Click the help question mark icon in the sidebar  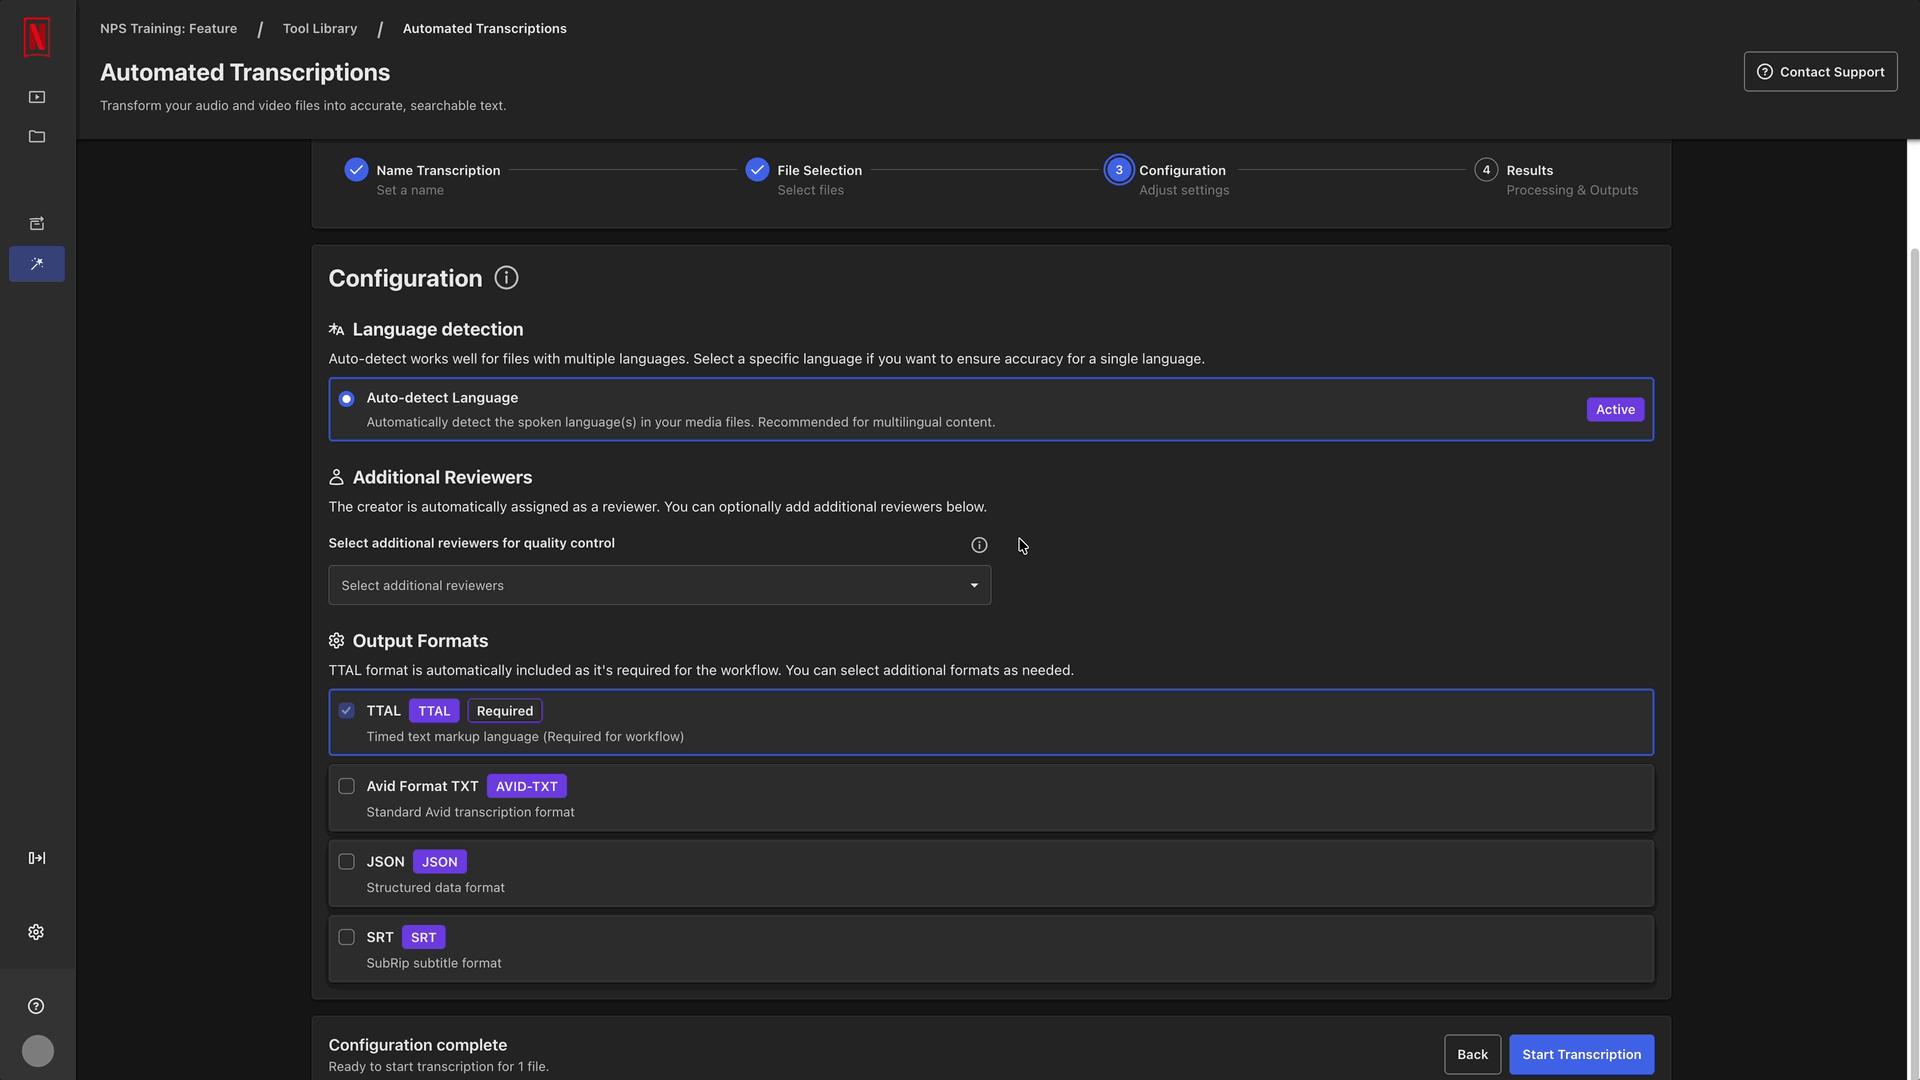[x=36, y=1006]
